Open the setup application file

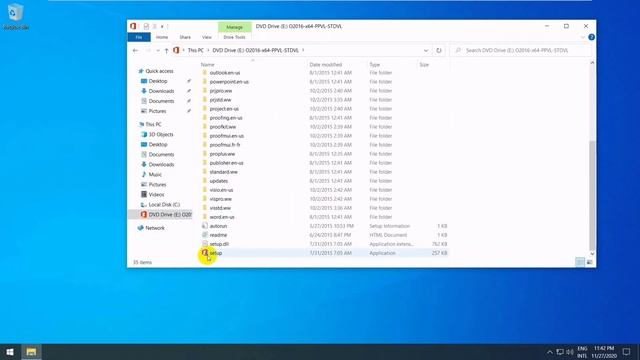point(216,253)
